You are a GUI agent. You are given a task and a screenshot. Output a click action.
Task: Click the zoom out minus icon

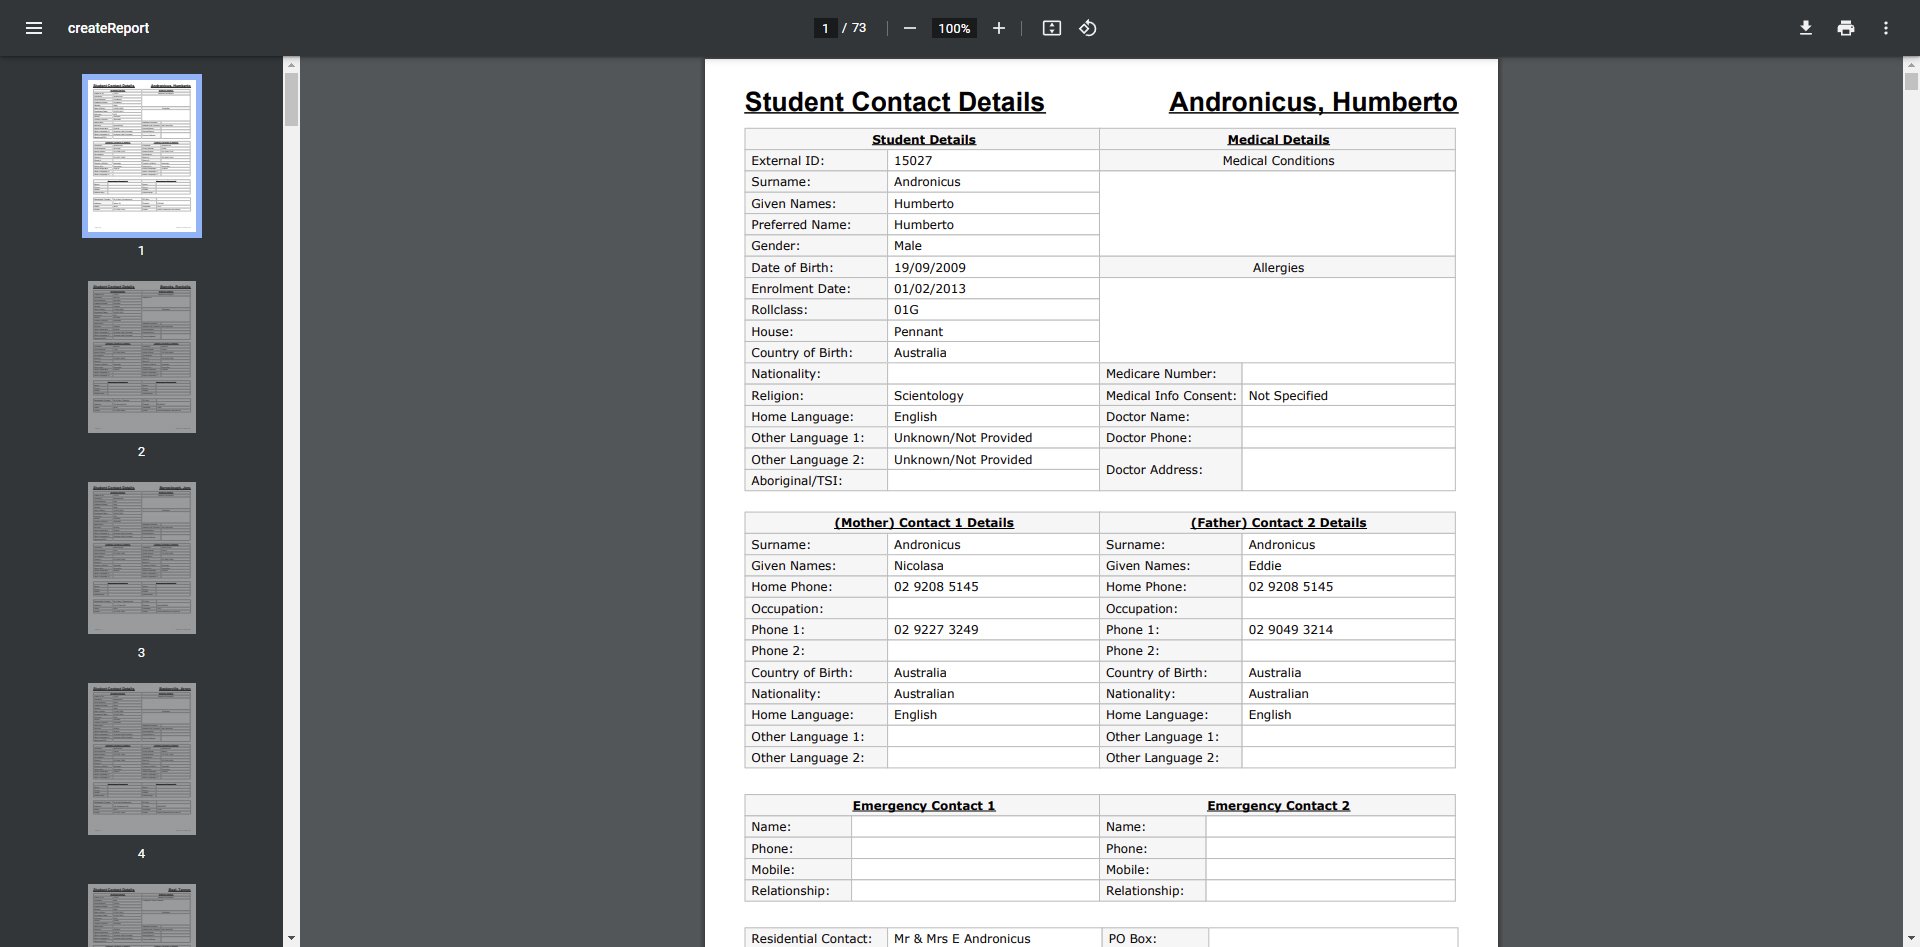pyautogui.click(x=909, y=28)
